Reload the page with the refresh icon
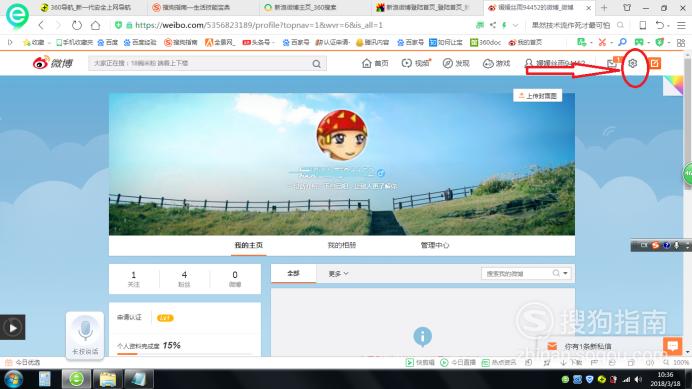This screenshot has width=692, height=389. click(77, 25)
